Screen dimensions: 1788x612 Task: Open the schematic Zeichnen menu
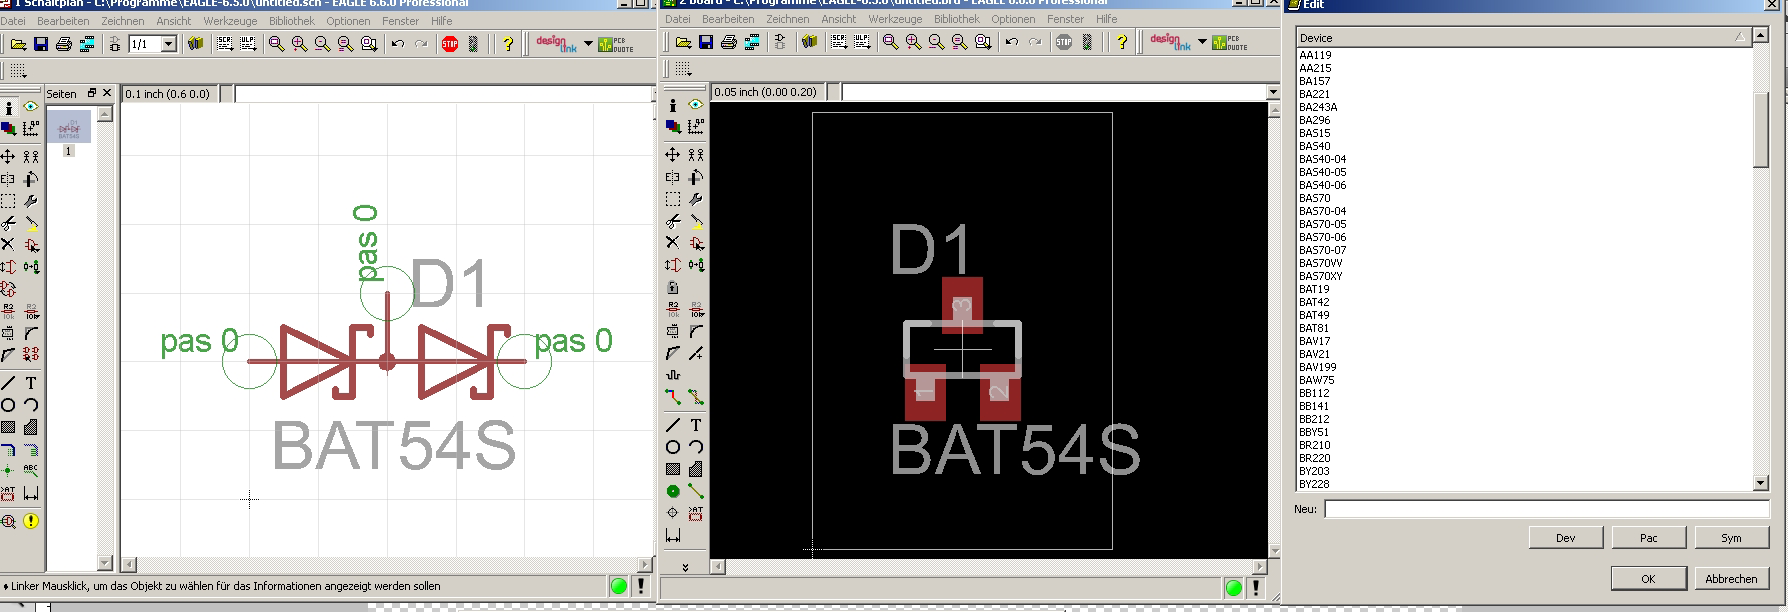click(123, 21)
